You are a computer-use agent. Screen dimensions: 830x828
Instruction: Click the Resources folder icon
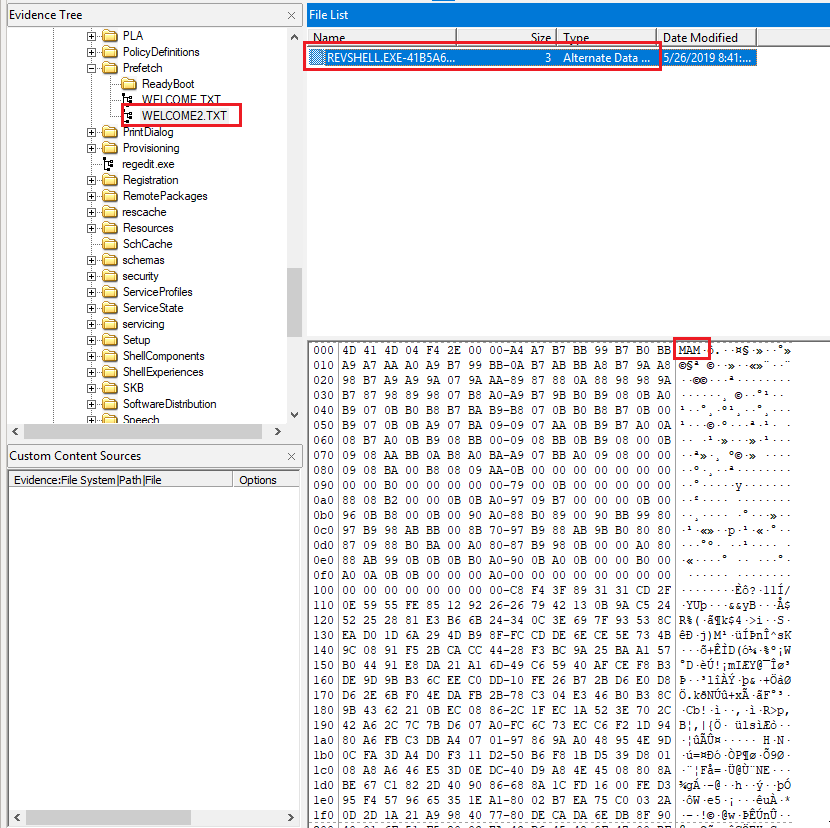[110, 228]
